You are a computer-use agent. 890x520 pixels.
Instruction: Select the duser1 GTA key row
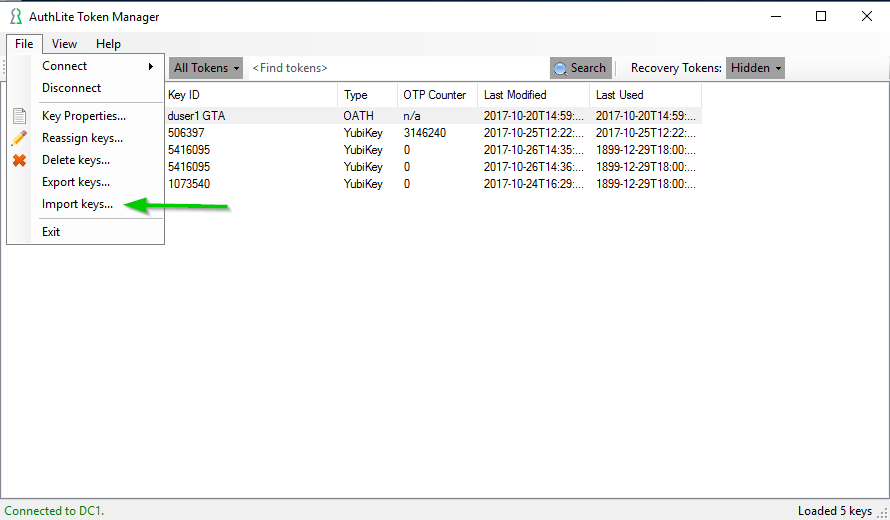pos(433,116)
